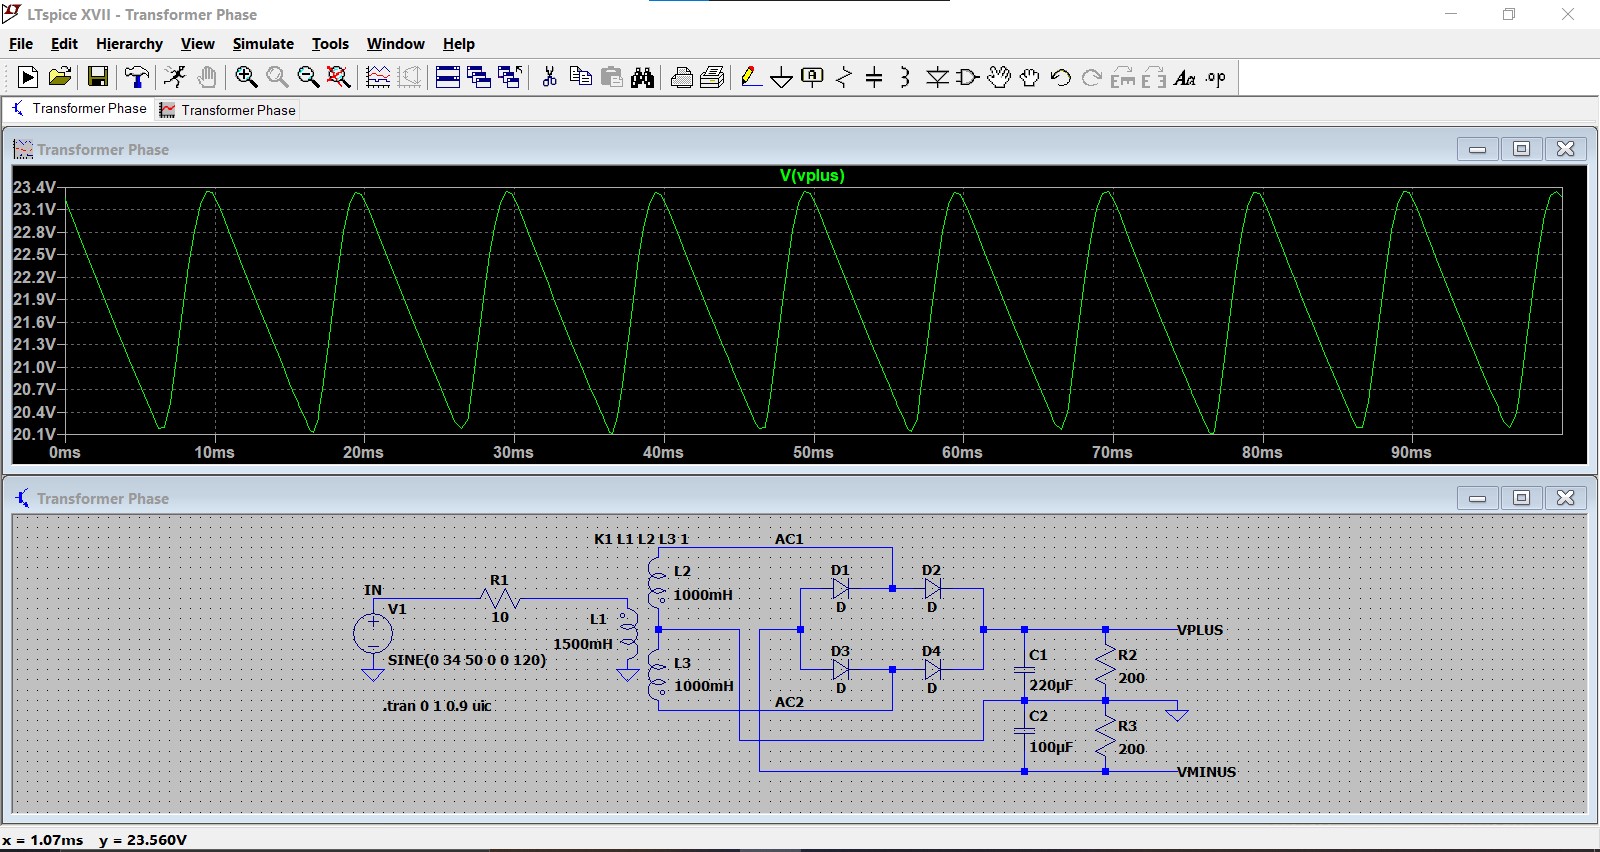
Task: Click the 1500mH value of L1
Action: (583, 644)
